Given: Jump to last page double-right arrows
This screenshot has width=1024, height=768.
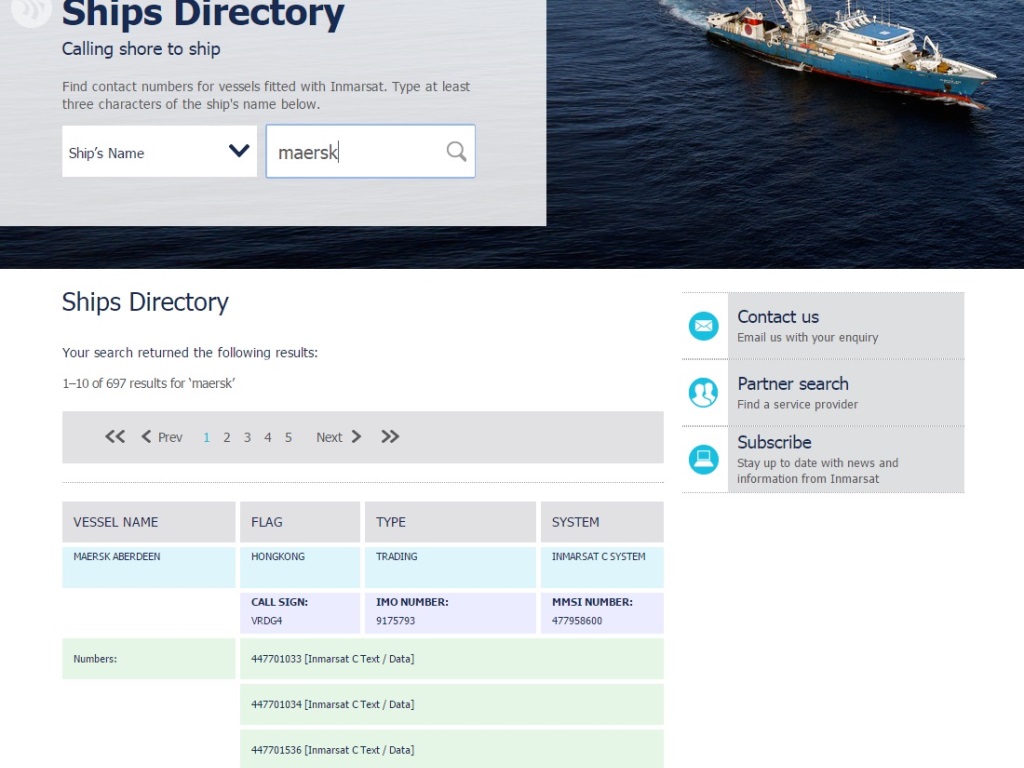Looking at the screenshot, I should click(x=390, y=436).
